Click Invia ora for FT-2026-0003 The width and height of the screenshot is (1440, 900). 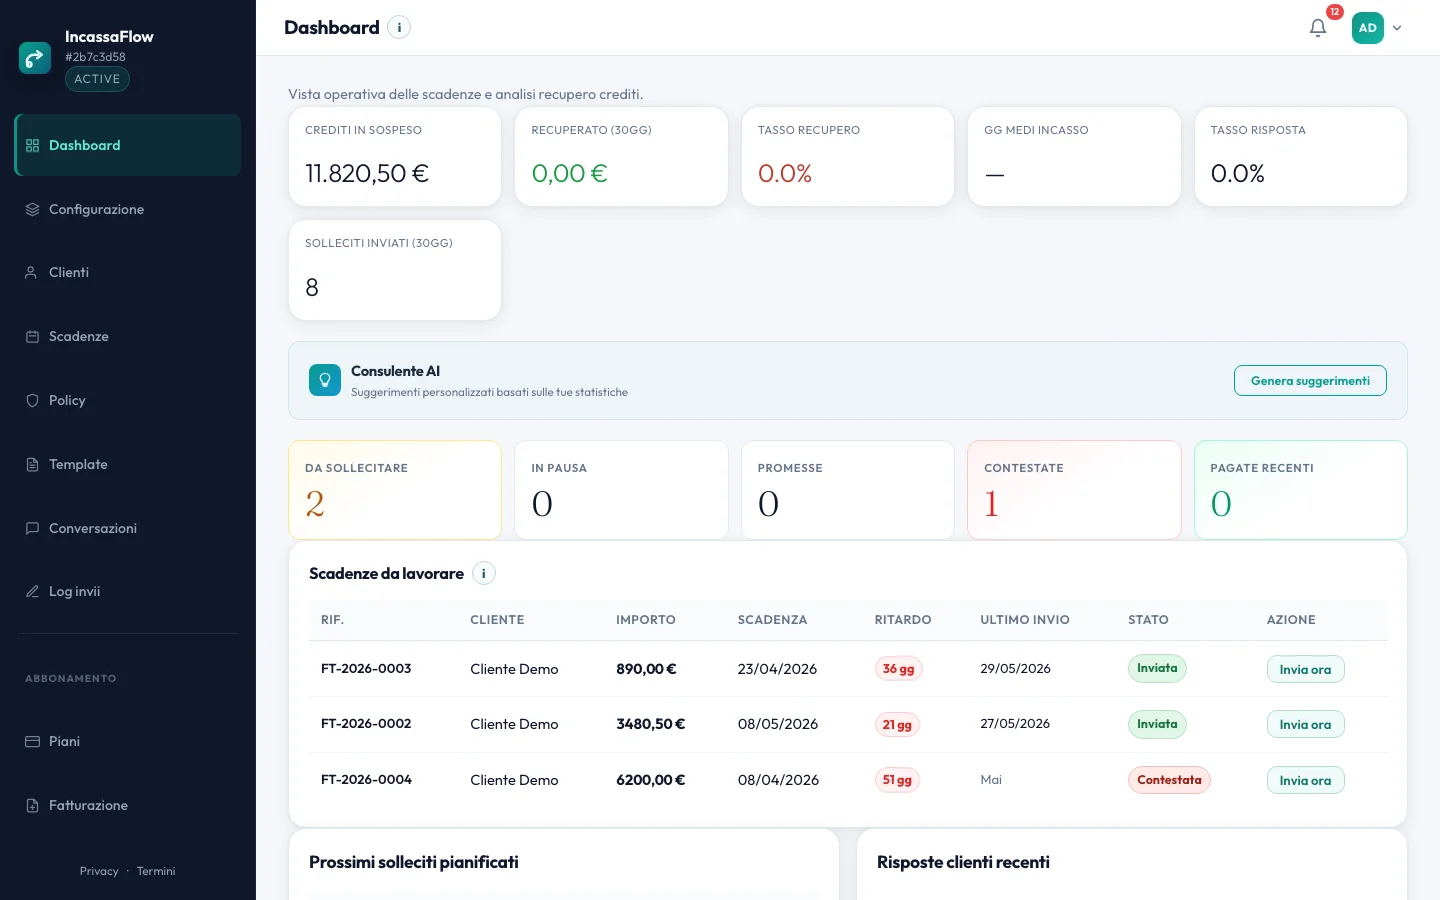(x=1305, y=670)
